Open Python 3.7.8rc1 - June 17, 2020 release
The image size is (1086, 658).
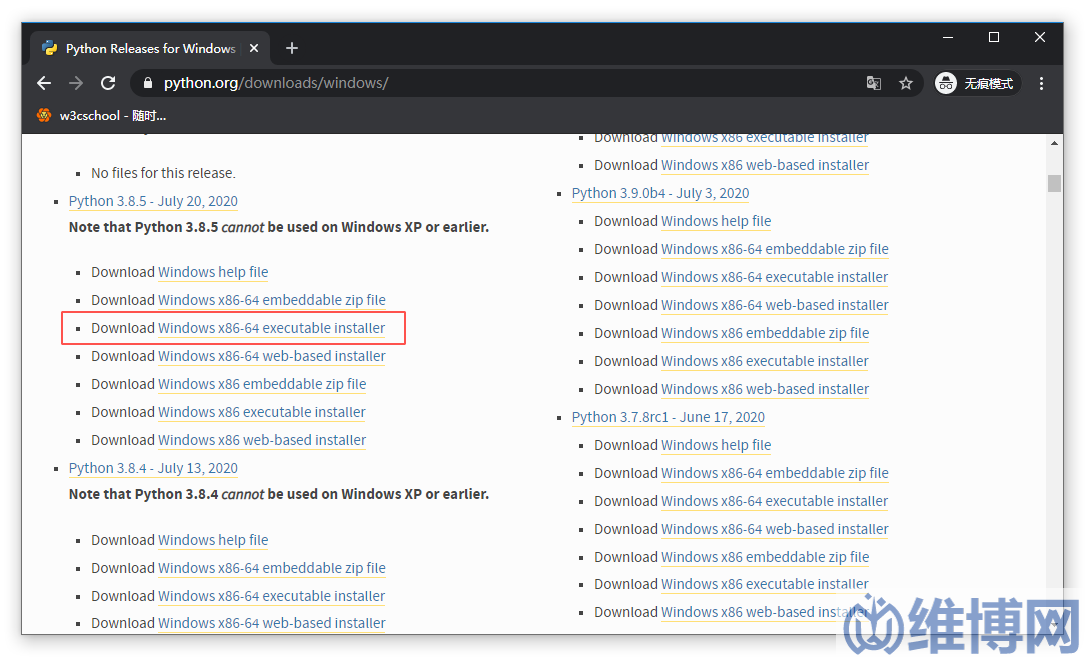(668, 417)
